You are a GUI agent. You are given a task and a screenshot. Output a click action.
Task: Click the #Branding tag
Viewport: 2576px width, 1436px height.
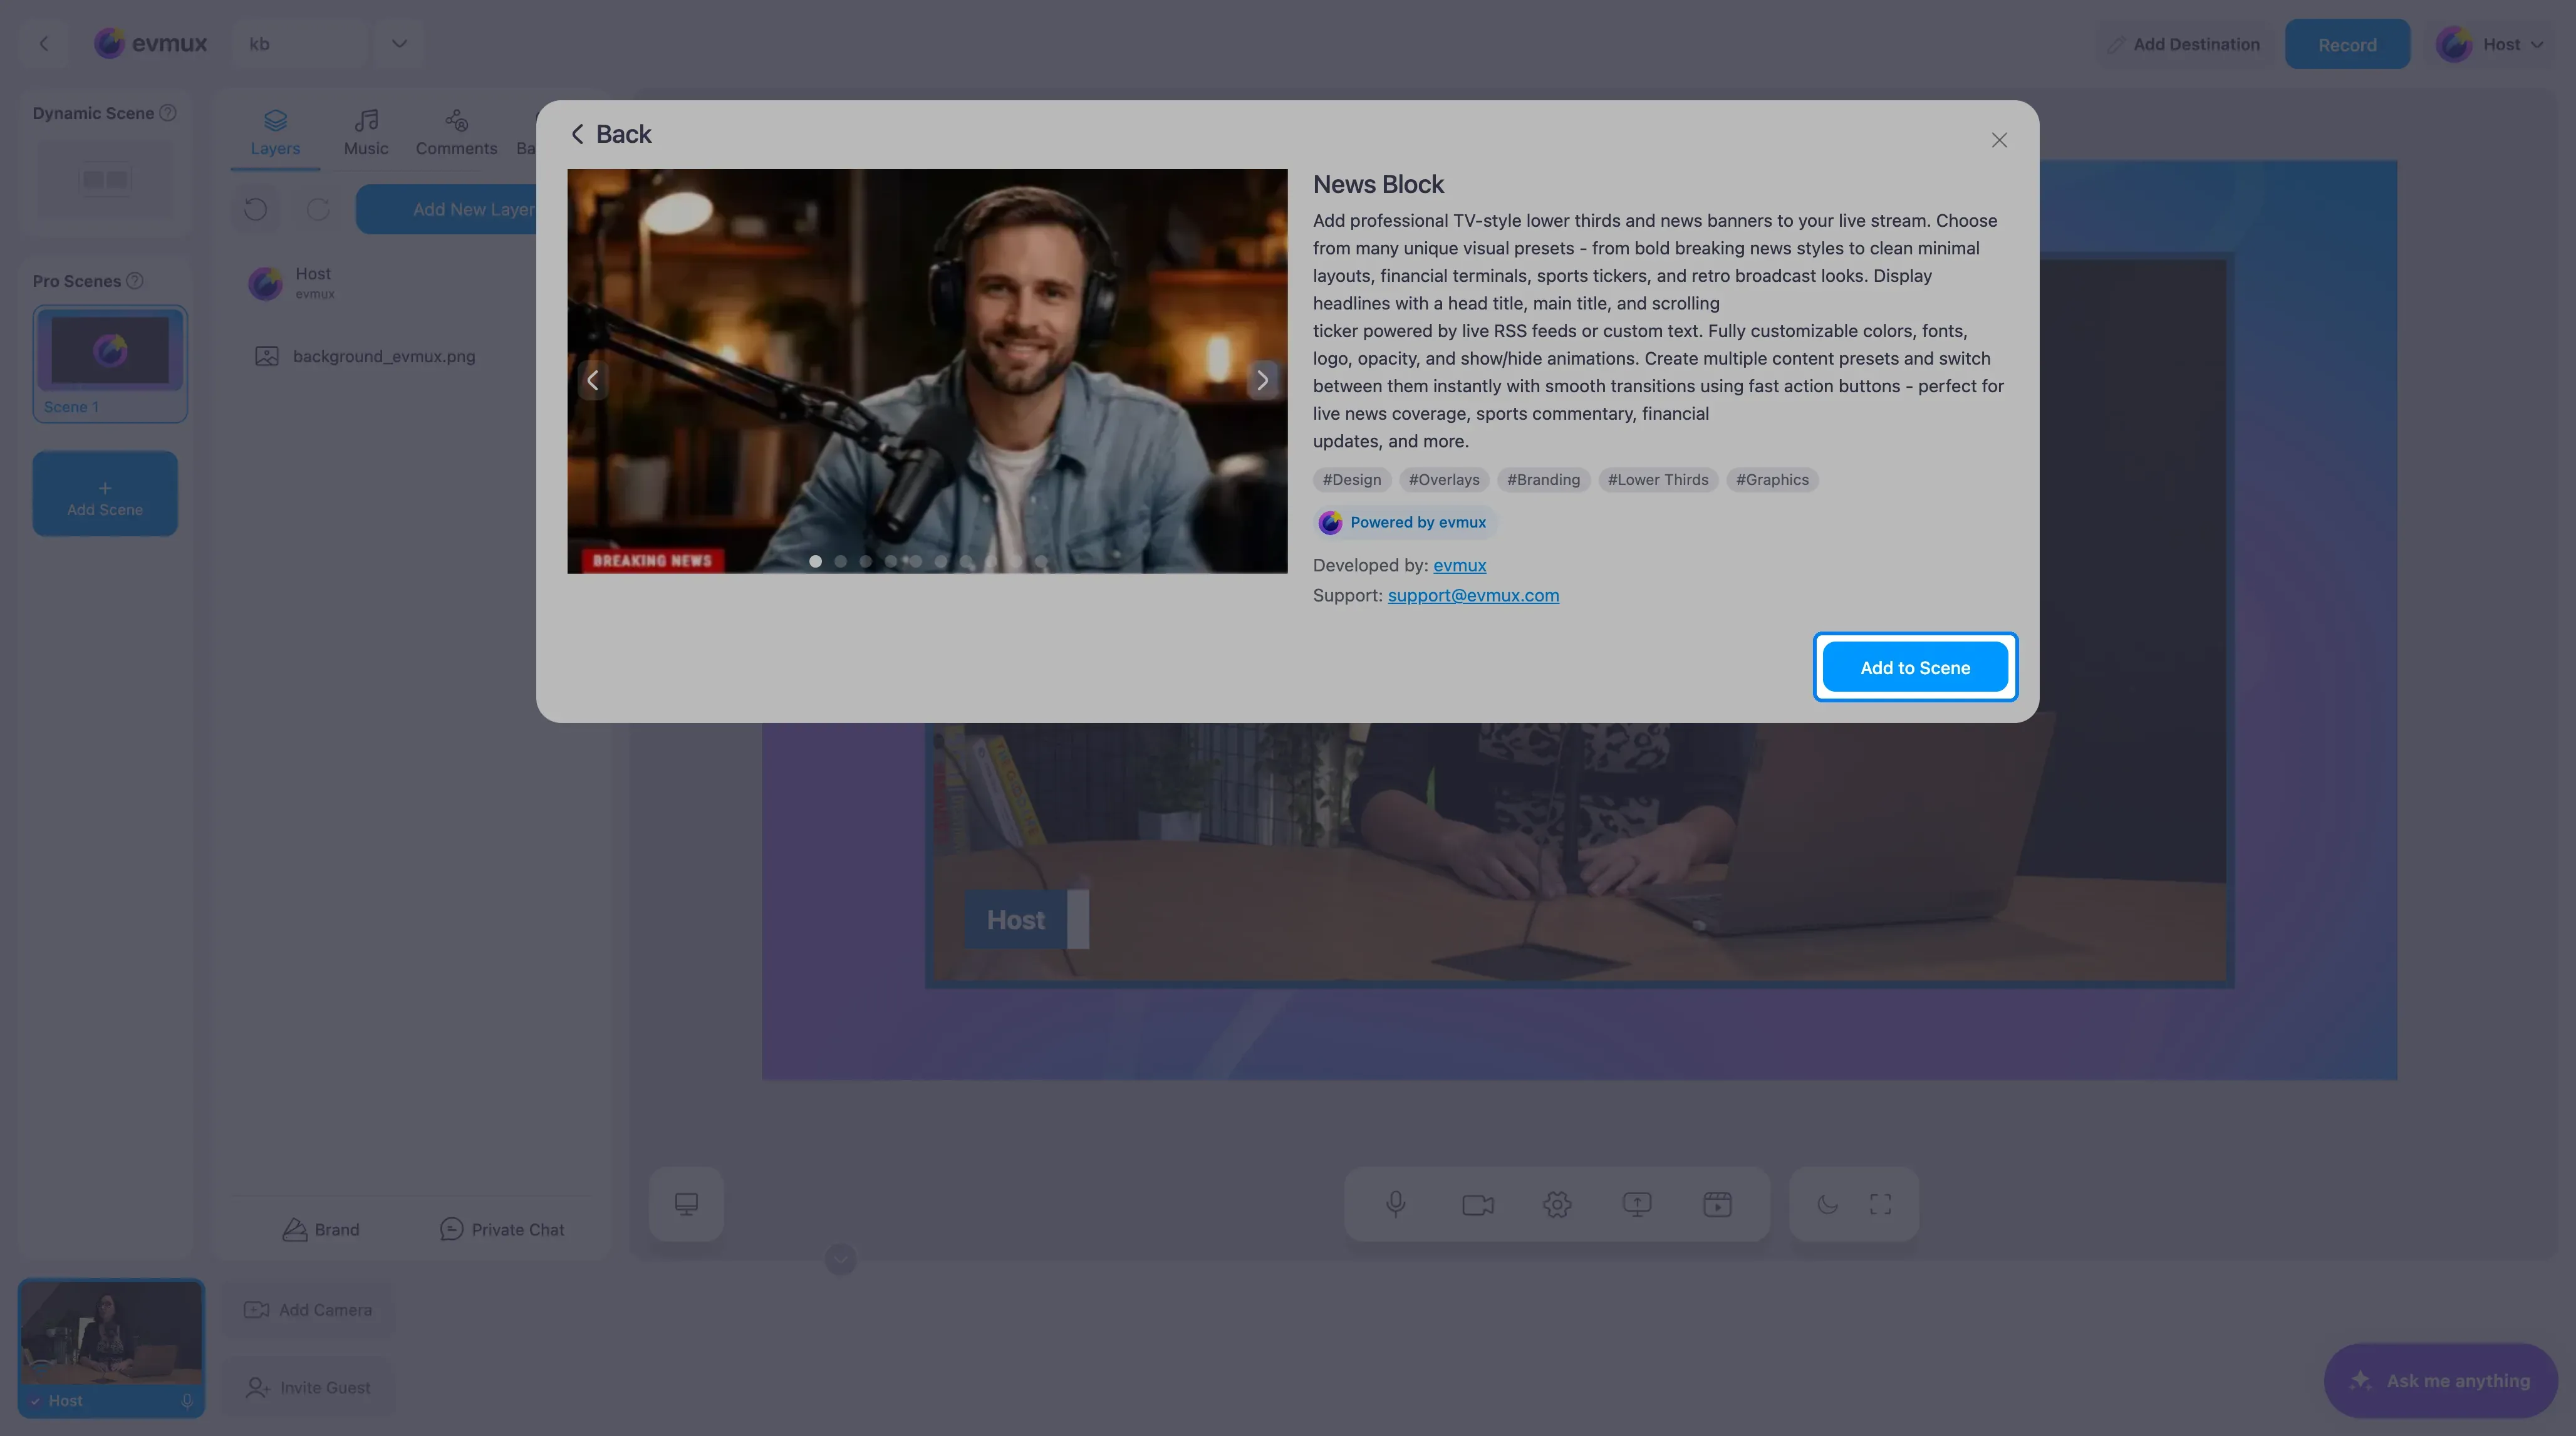tap(1543, 480)
